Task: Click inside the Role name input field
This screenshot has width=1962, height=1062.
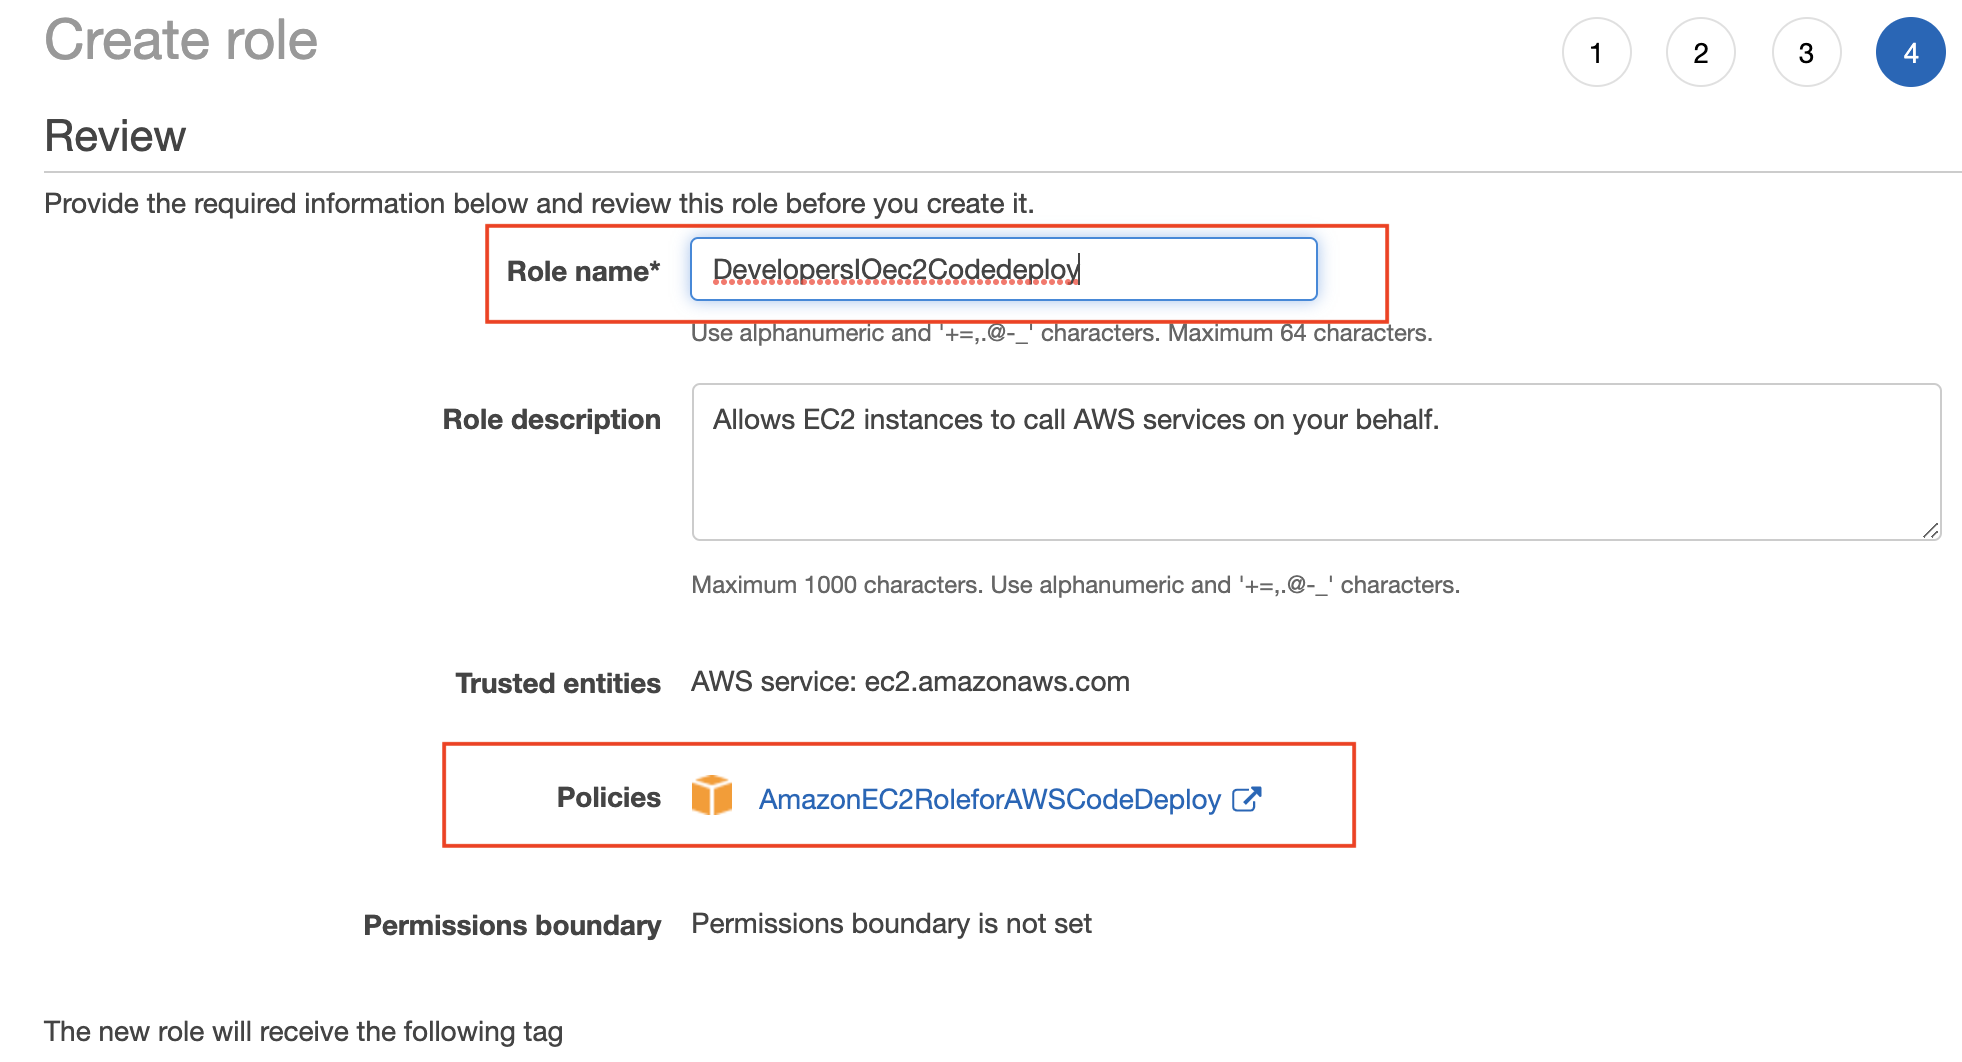Action: coord(1003,269)
